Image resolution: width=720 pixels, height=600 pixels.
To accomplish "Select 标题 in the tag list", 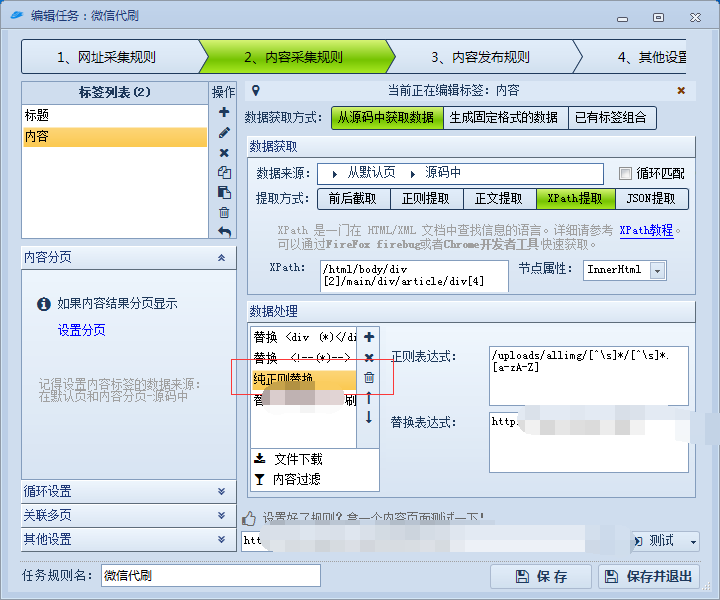I will (x=115, y=115).
